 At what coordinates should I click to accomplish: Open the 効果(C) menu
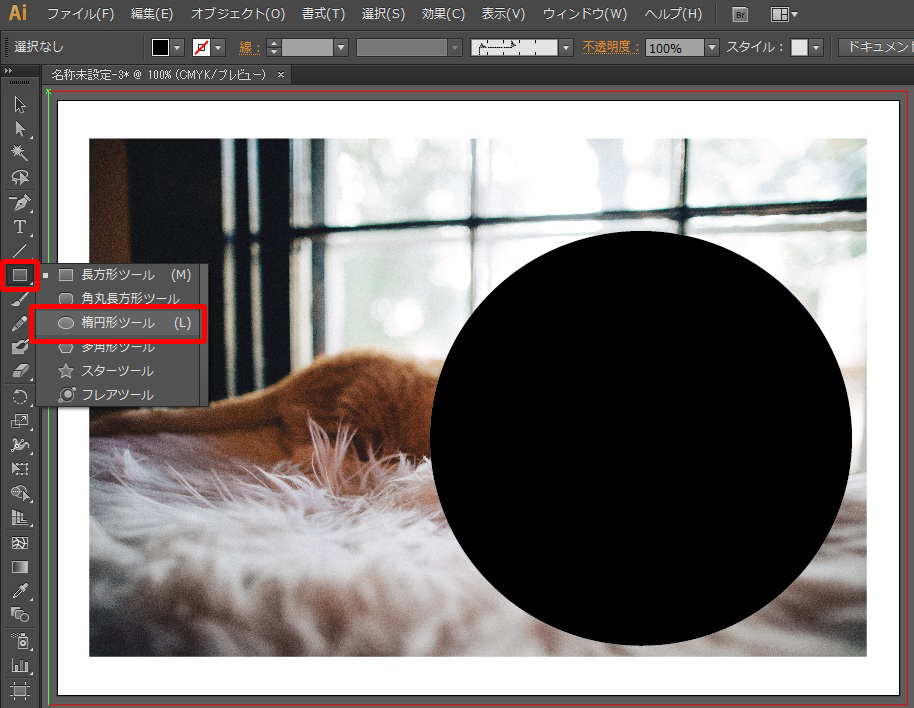(443, 15)
